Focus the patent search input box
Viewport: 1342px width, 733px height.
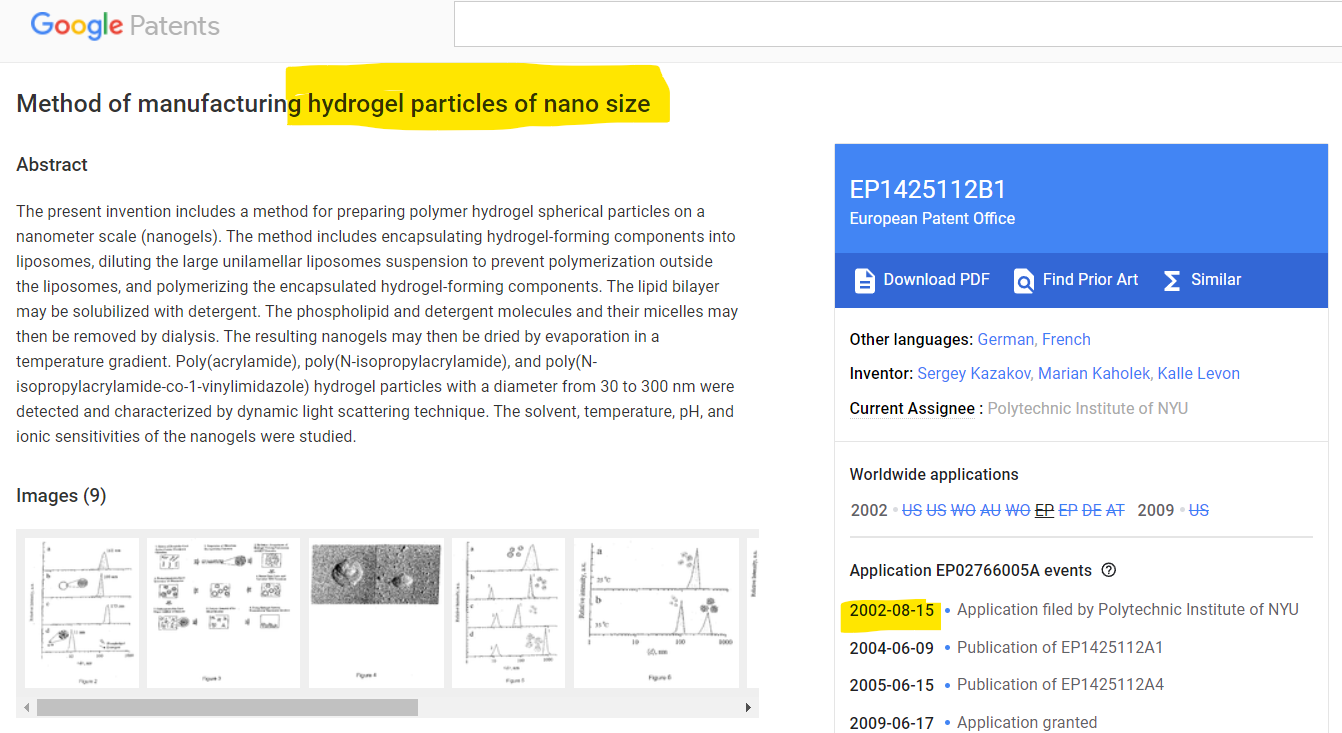tap(898, 24)
